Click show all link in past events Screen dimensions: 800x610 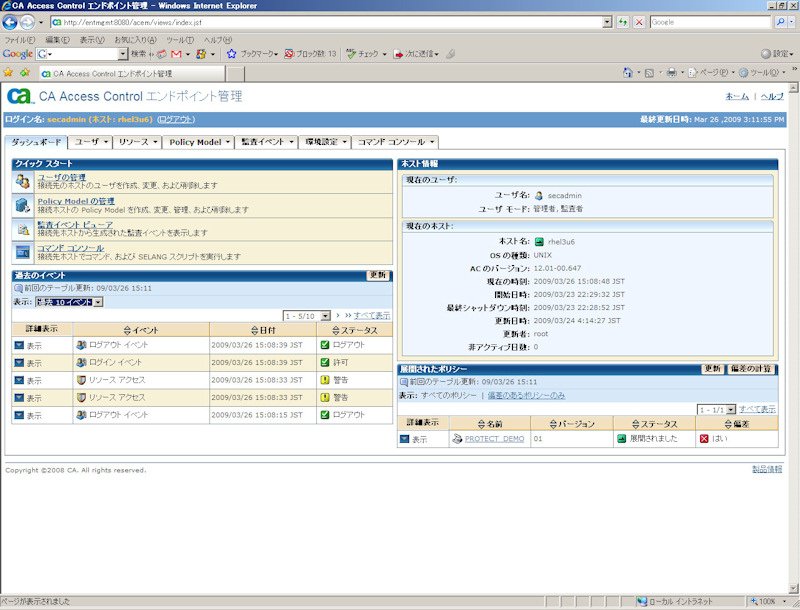[x=372, y=316]
